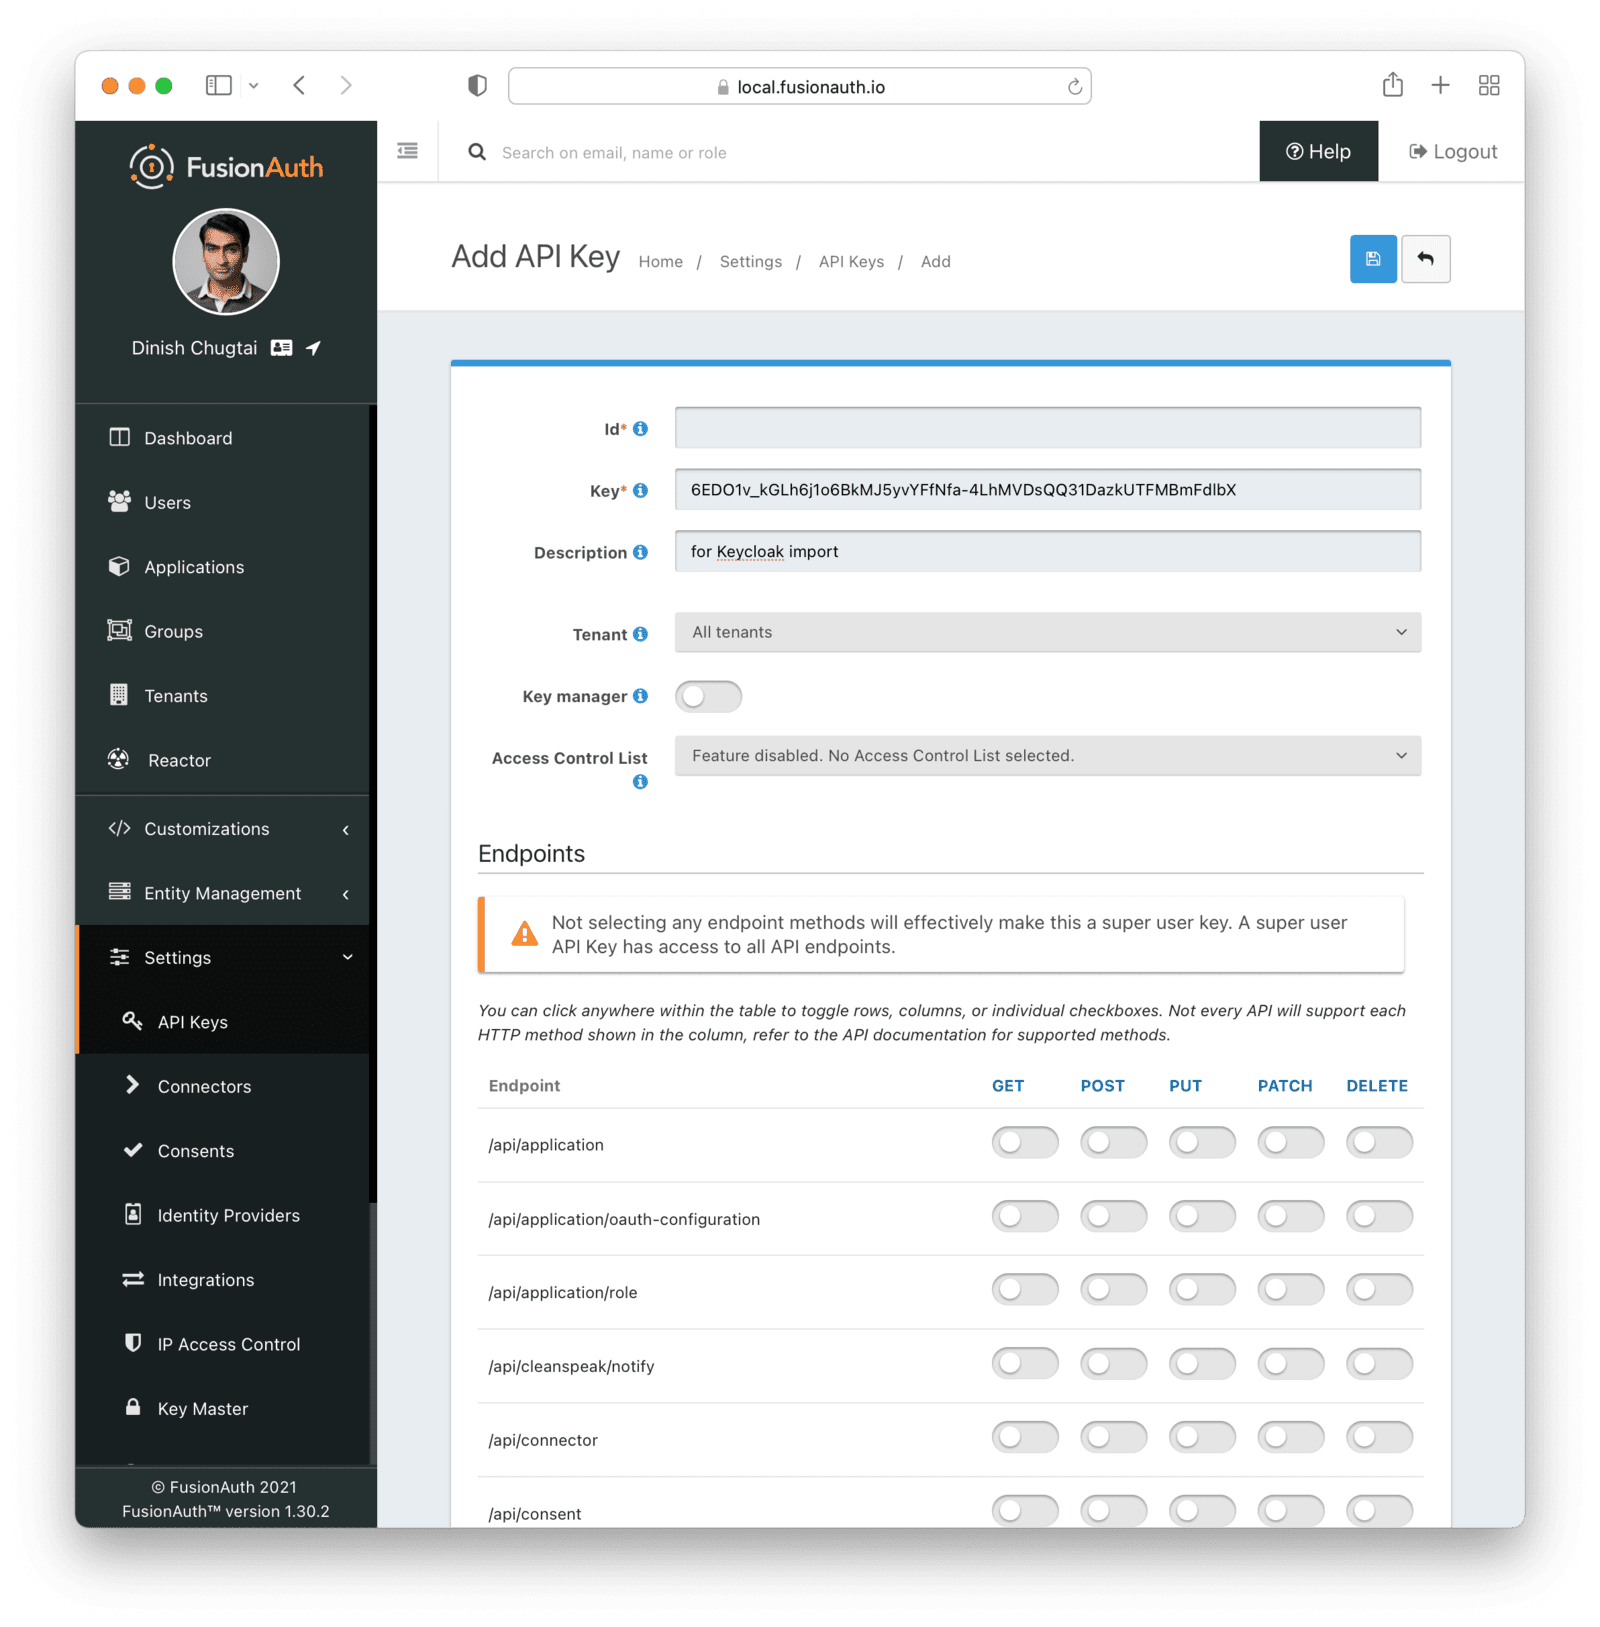The image size is (1600, 1627).
Task: Open the Key field info icon
Action: (640, 490)
